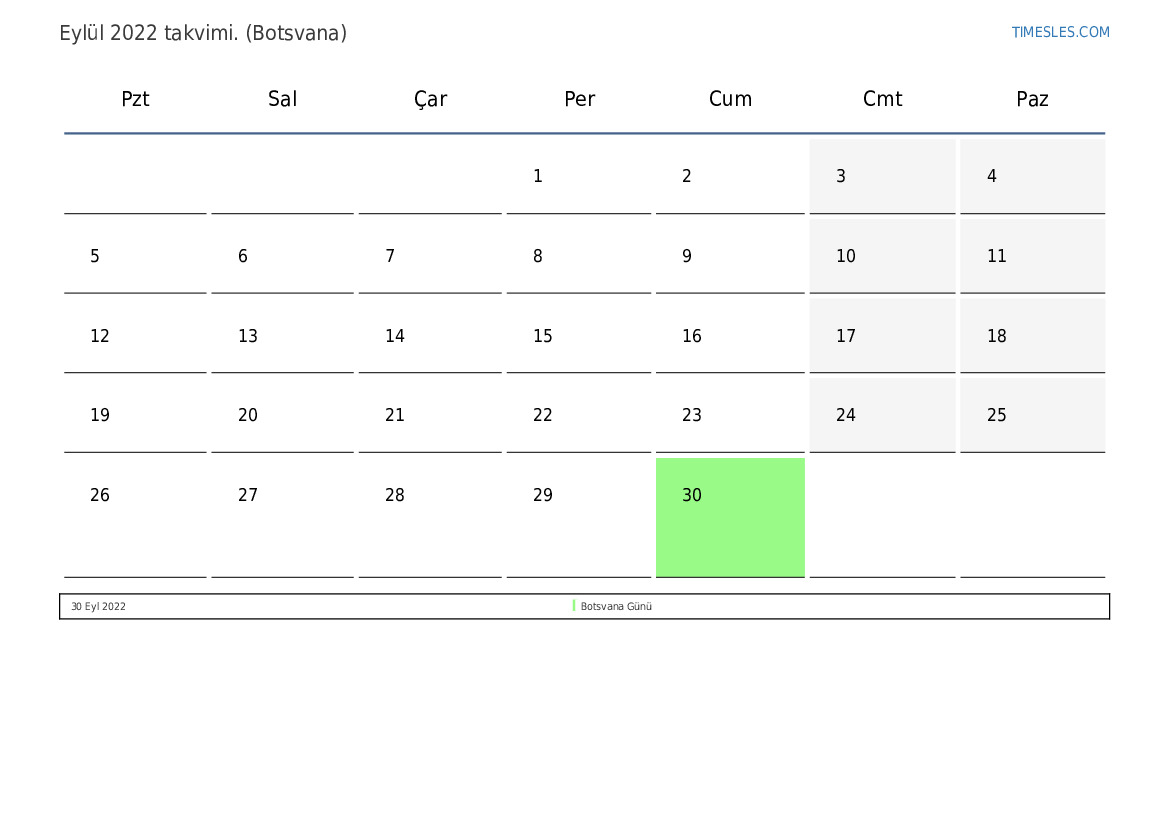Click the 30 Eyl 2022 date entry
1169x827 pixels.
pyautogui.click(x=98, y=606)
